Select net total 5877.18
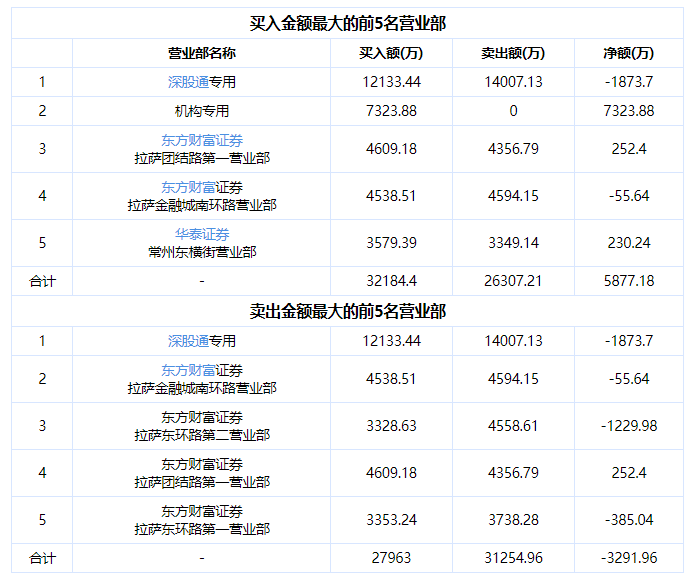Image resolution: width=696 pixels, height=579 pixels. click(629, 281)
